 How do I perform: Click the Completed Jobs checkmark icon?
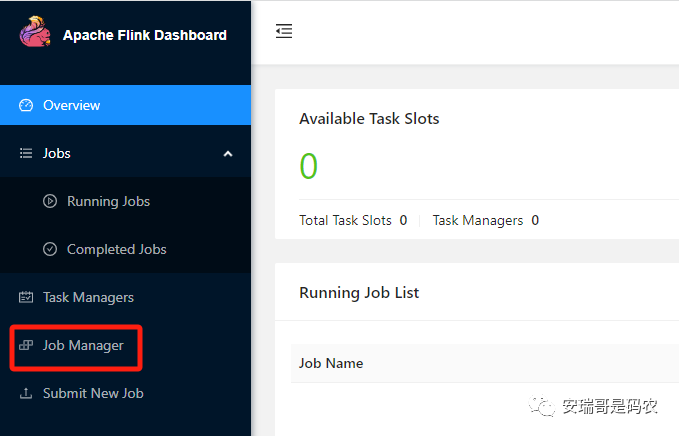[50, 249]
